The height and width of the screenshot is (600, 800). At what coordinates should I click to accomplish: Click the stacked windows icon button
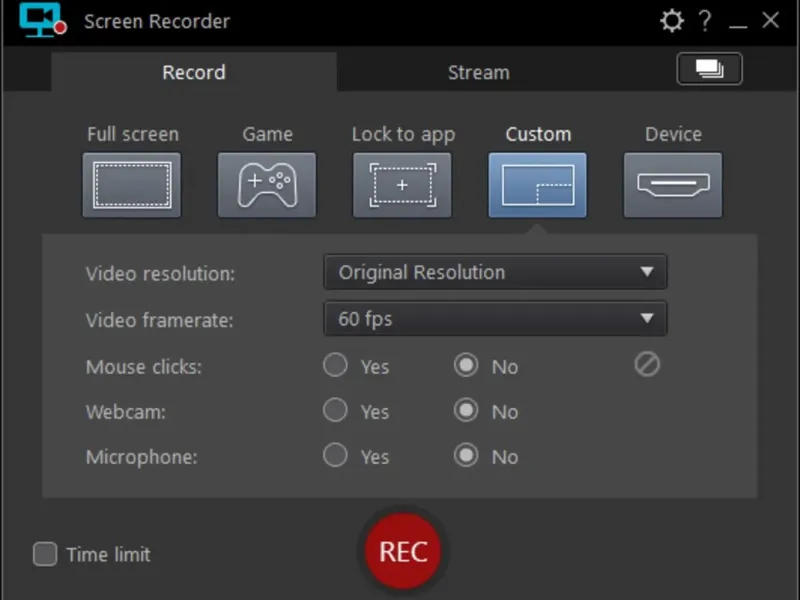pyautogui.click(x=709, y=69)
